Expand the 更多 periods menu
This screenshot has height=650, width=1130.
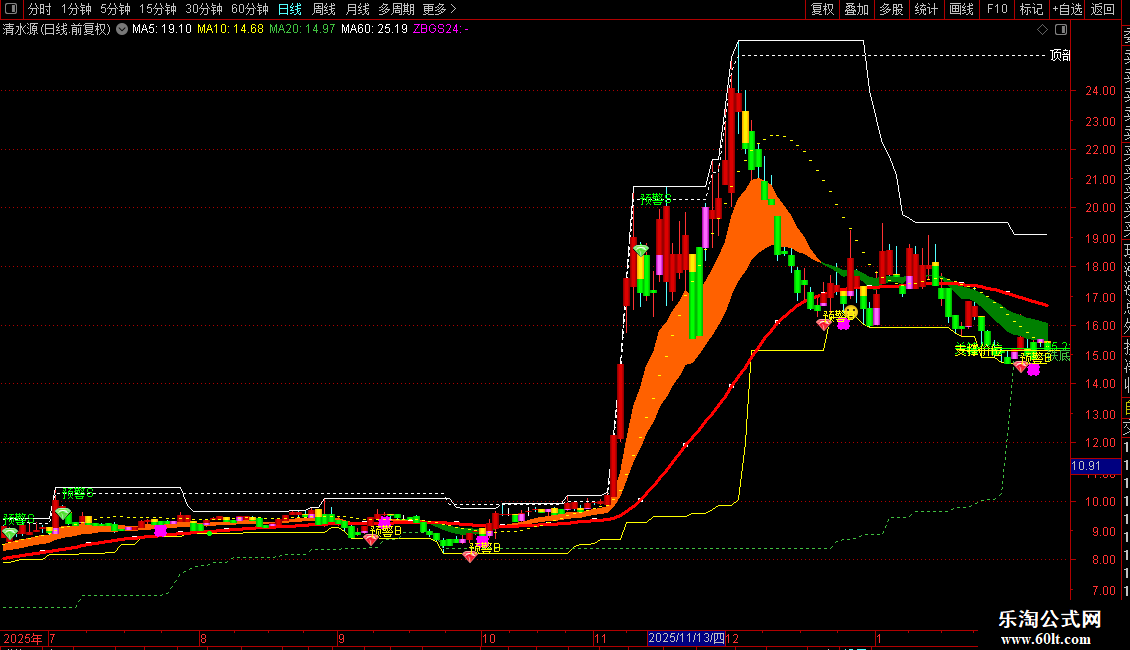pos(439,9)
